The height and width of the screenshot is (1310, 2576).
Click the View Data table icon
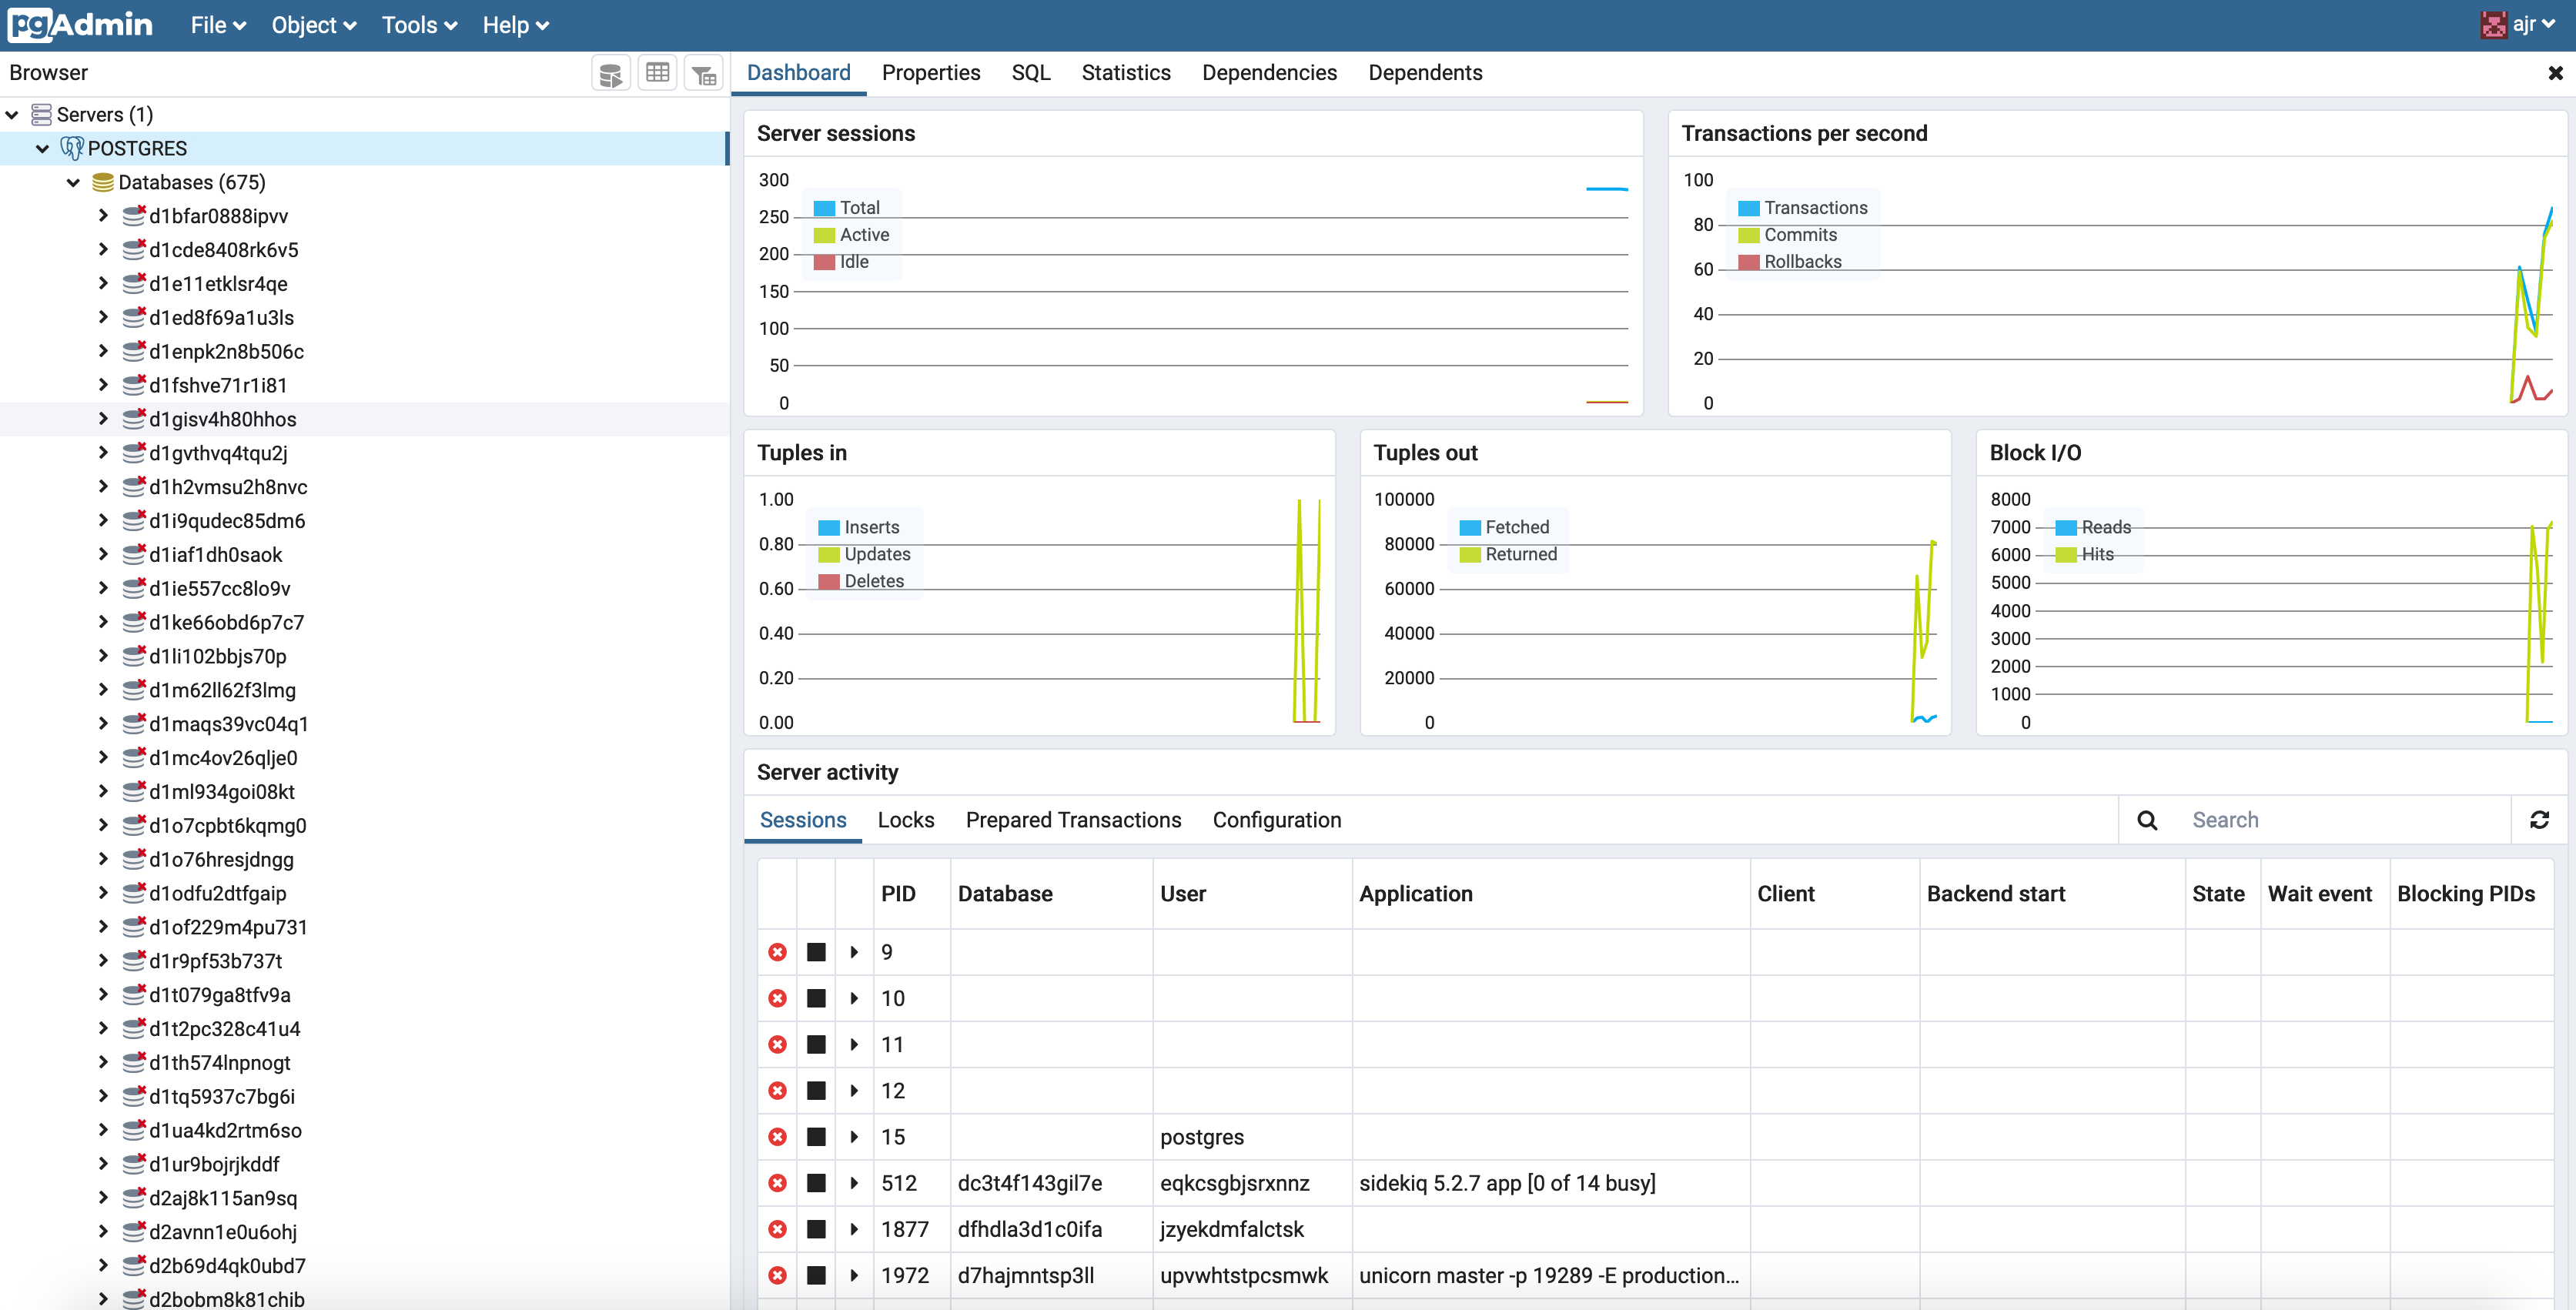(x=657, y=74)
